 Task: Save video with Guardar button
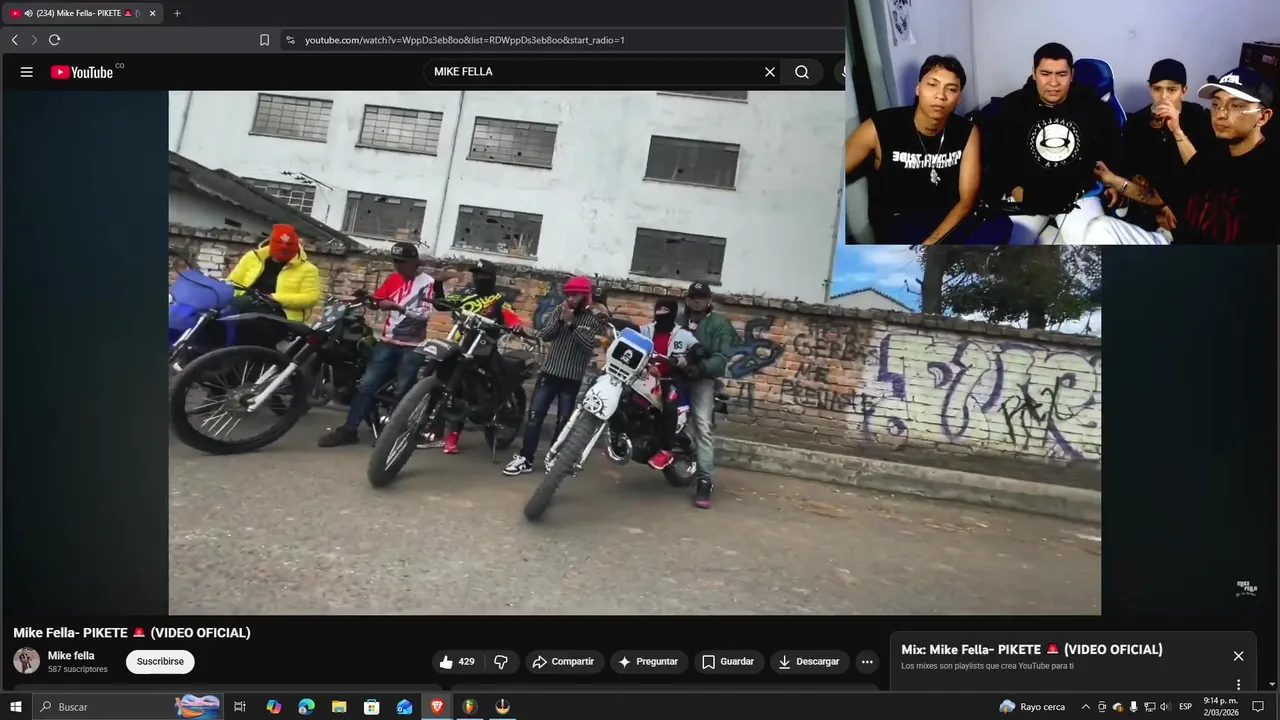728,662
